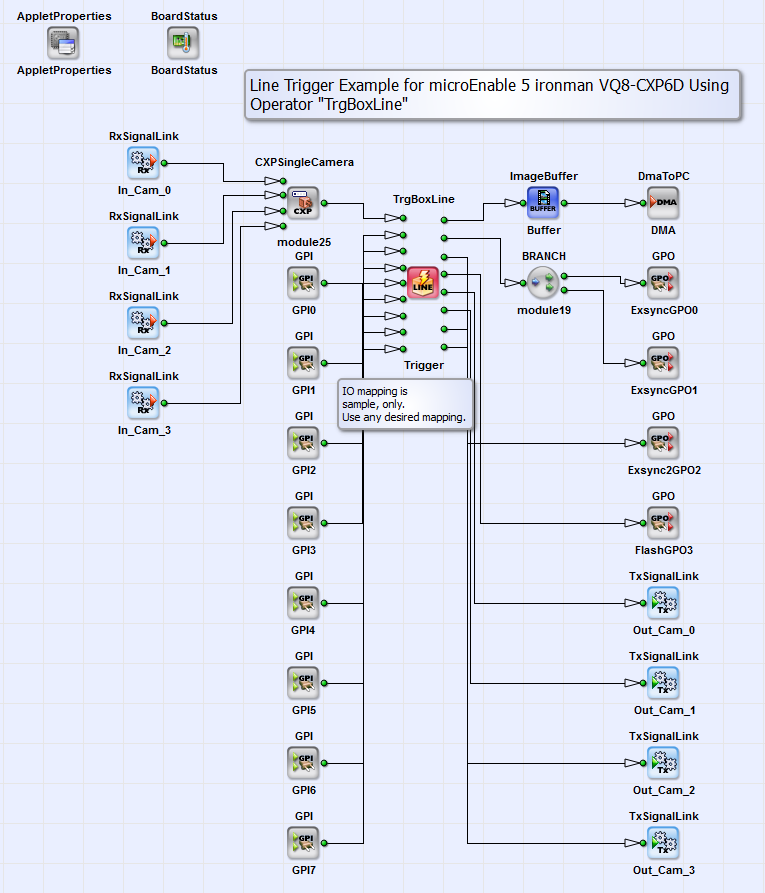This screenshot has width=765, height=893.
Task: Select the CXPSingleCamera module25 icon
Action: tap(303, 203)
